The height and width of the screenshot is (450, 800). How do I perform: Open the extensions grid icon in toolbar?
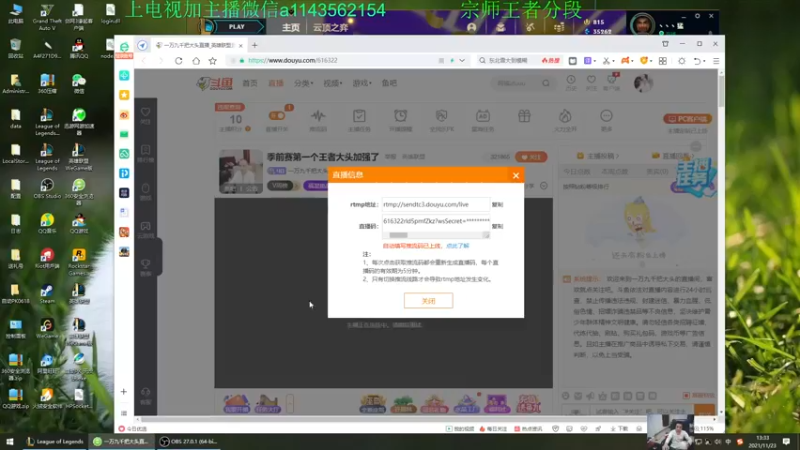[663, 61]
